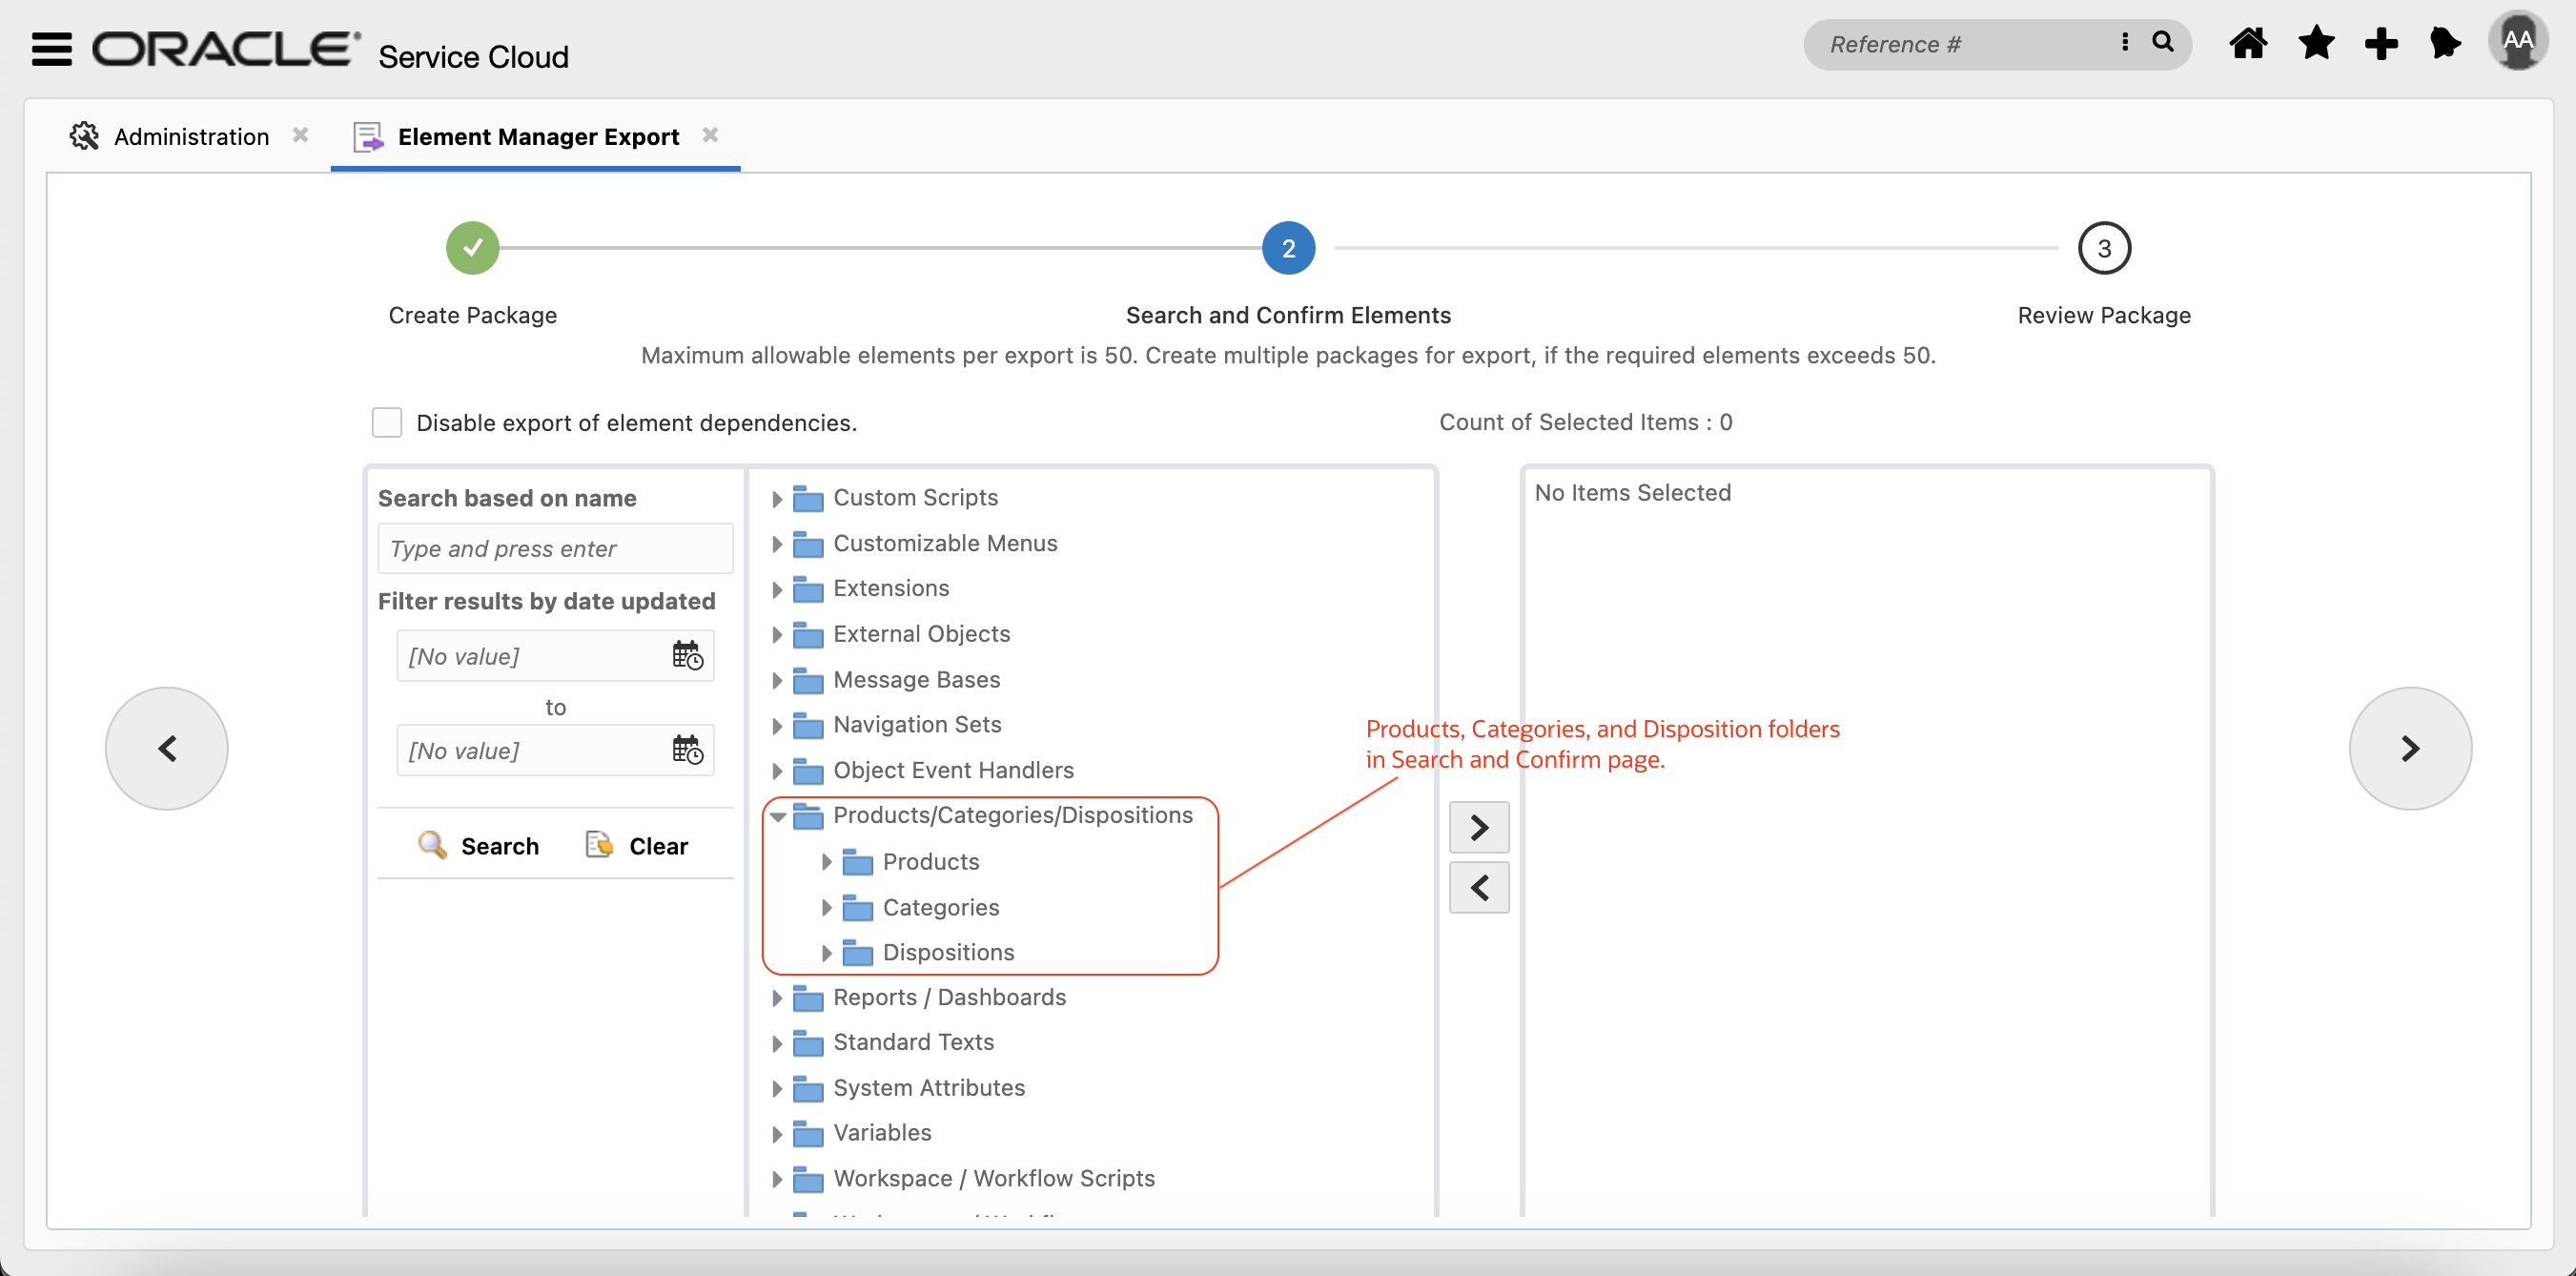This screenshot has height=1276, width=2576.
Task: Click the search magnifier in Reference box
Action: pos(2162,43)
